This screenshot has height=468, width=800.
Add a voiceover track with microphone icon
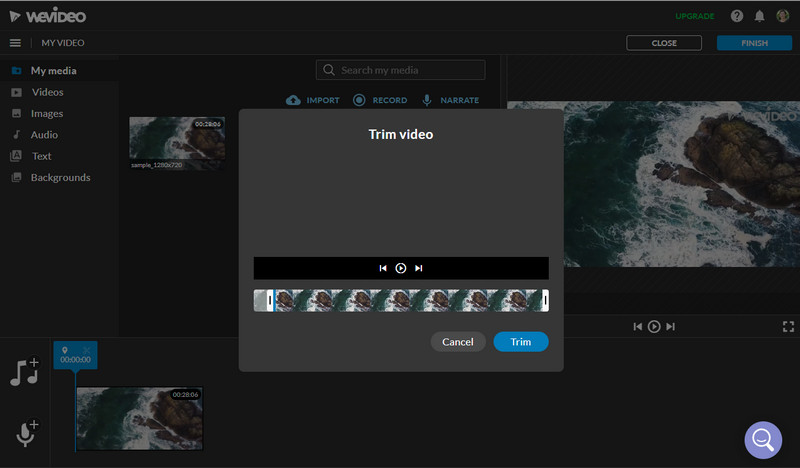[25, 431]
